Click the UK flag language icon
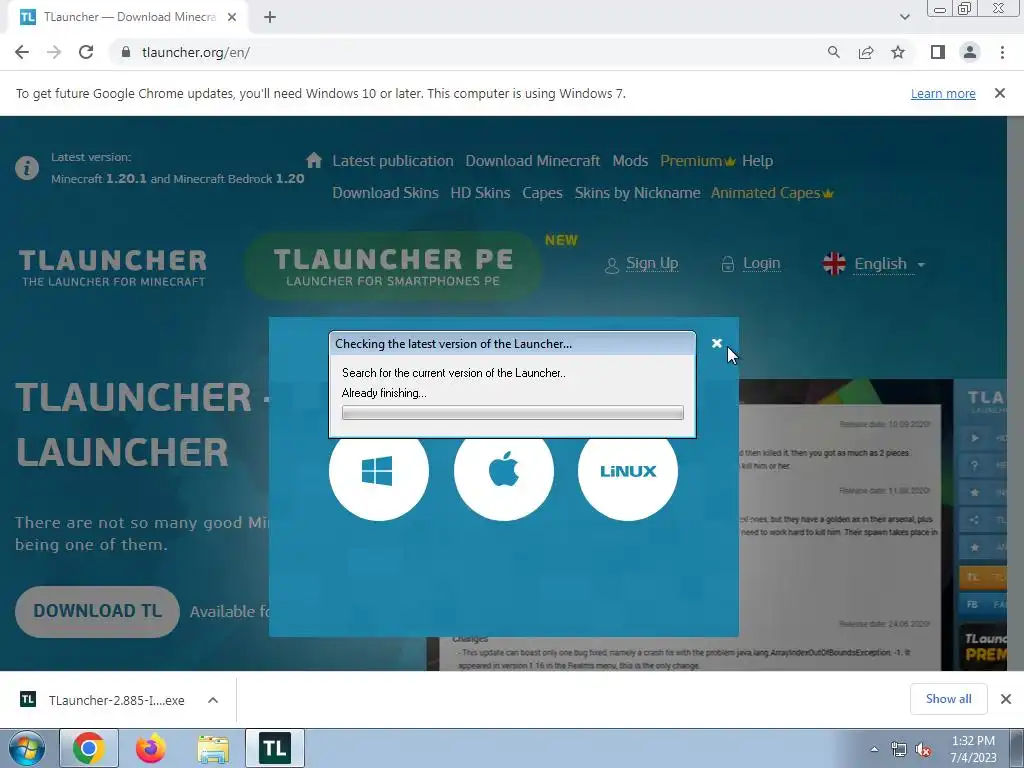The height and width of the screenshot is (768, 1024). [x=834, y=264]
